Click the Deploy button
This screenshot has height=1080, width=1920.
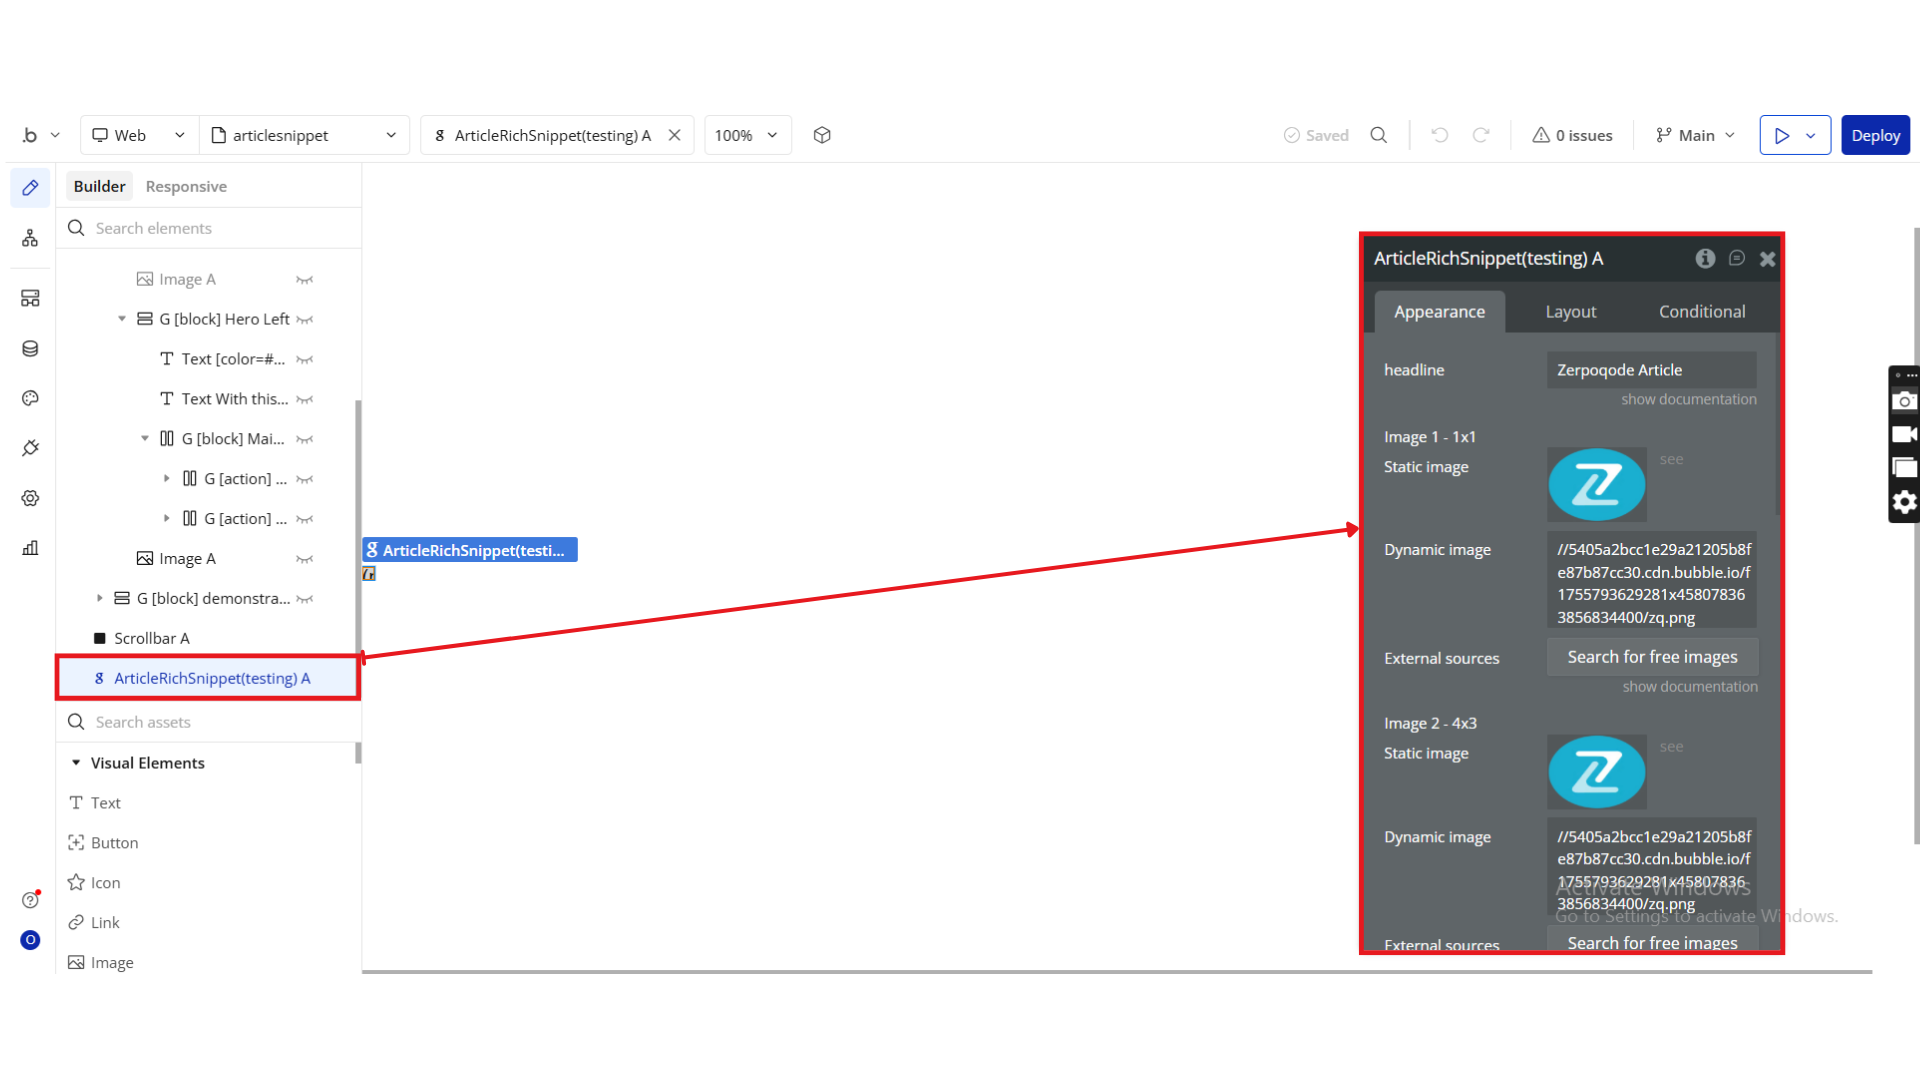1875,135
